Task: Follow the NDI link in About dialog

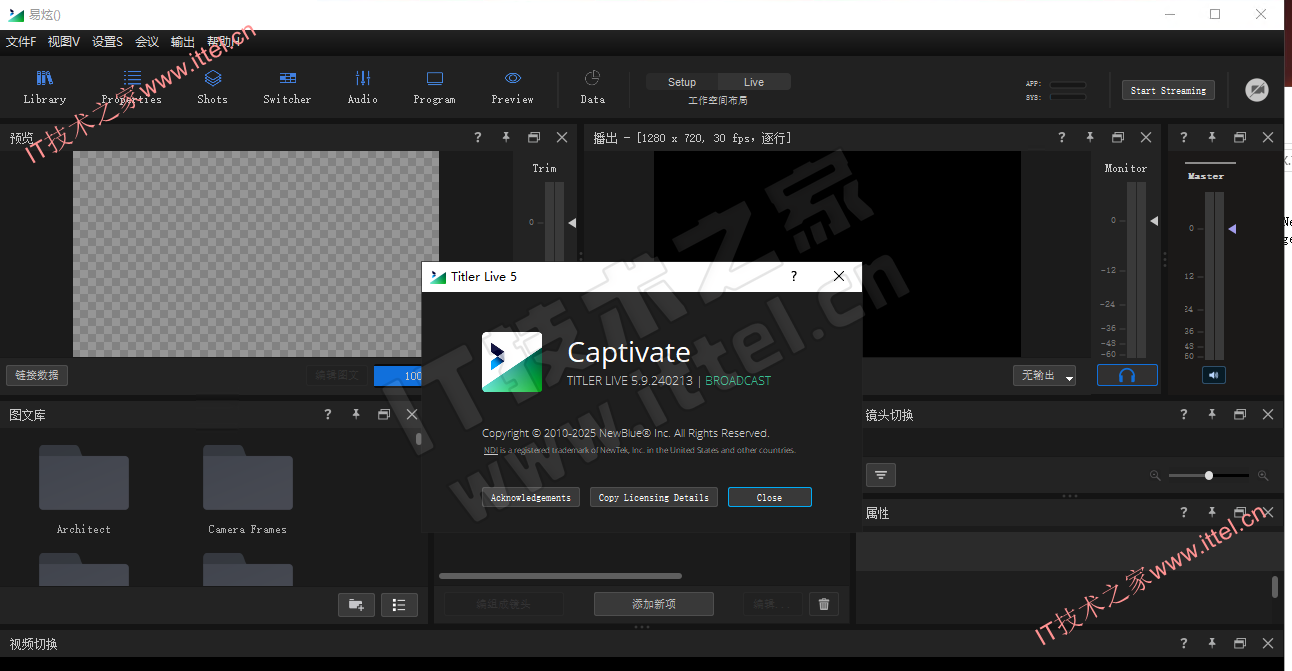Action: (x=491, y=450)
